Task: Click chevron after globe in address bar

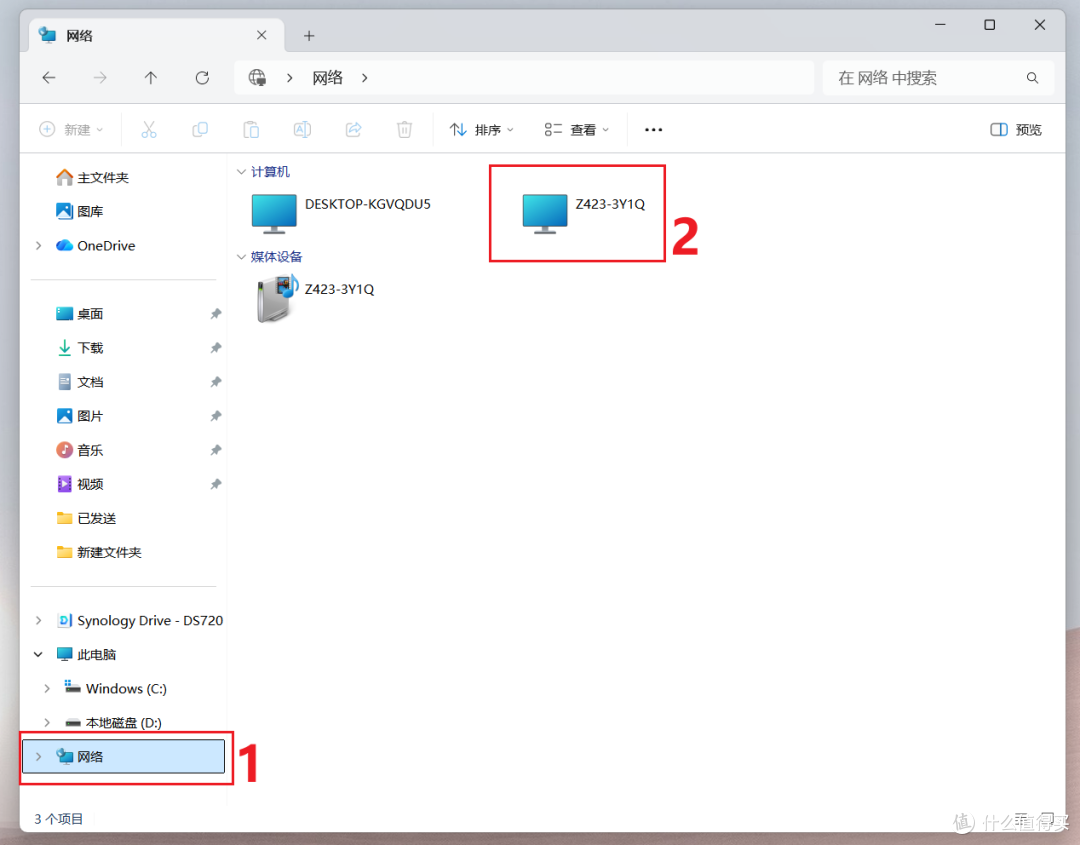Action: (x=289, y=78)
